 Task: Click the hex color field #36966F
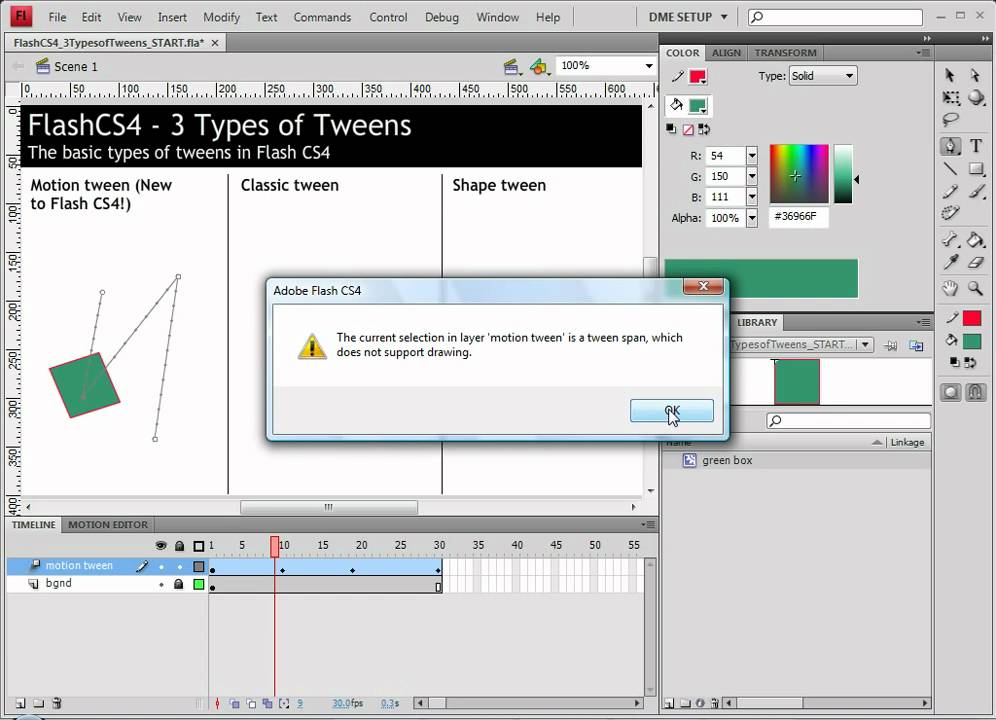tap(798, 217)
